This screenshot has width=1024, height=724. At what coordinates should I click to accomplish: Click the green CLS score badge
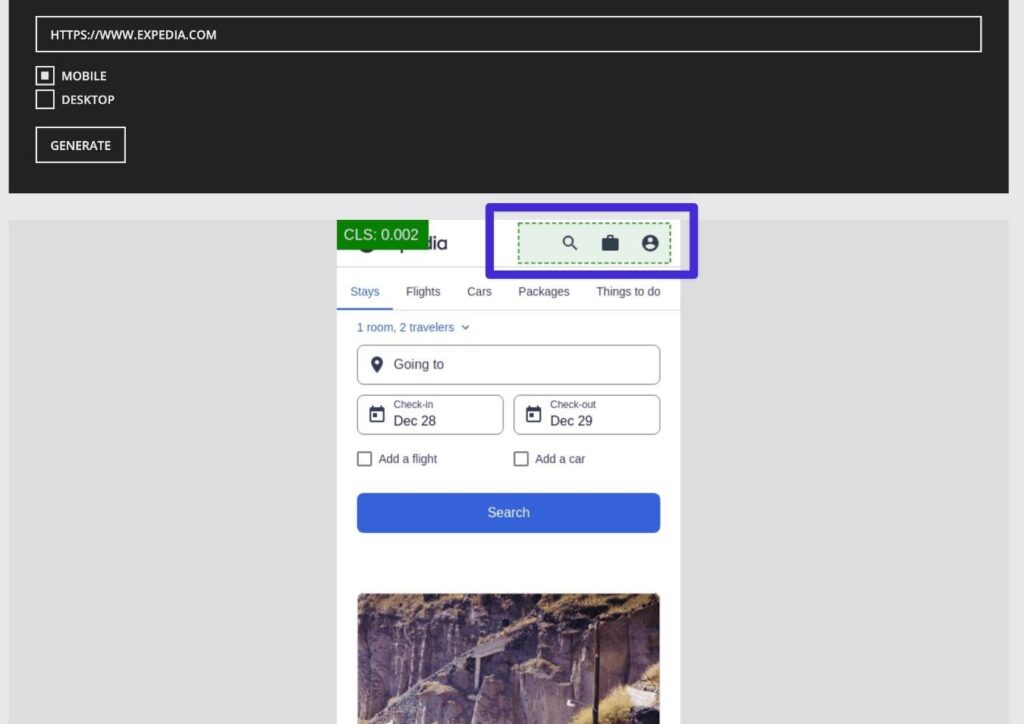tap(383, 234)
